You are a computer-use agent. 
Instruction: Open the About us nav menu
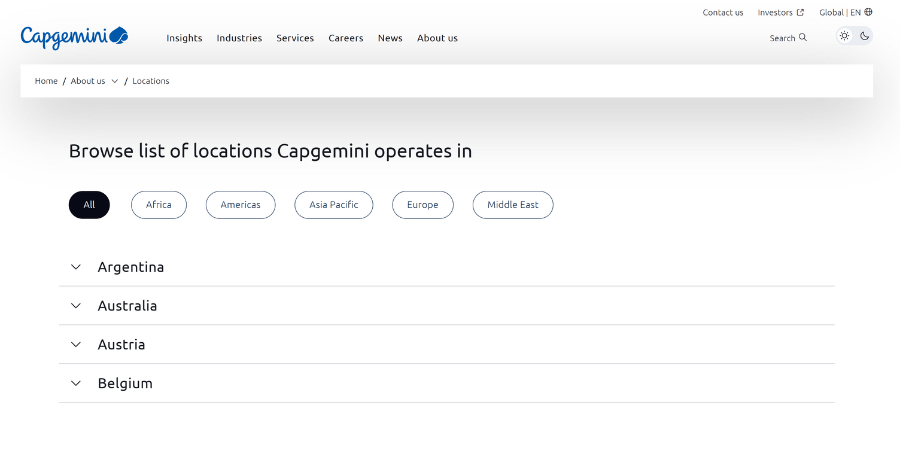coord(437,38)
